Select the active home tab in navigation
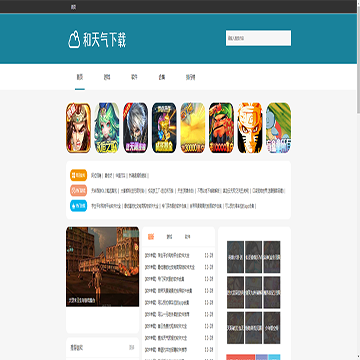Viewport: 360px width, 360px height. point(80,77)
